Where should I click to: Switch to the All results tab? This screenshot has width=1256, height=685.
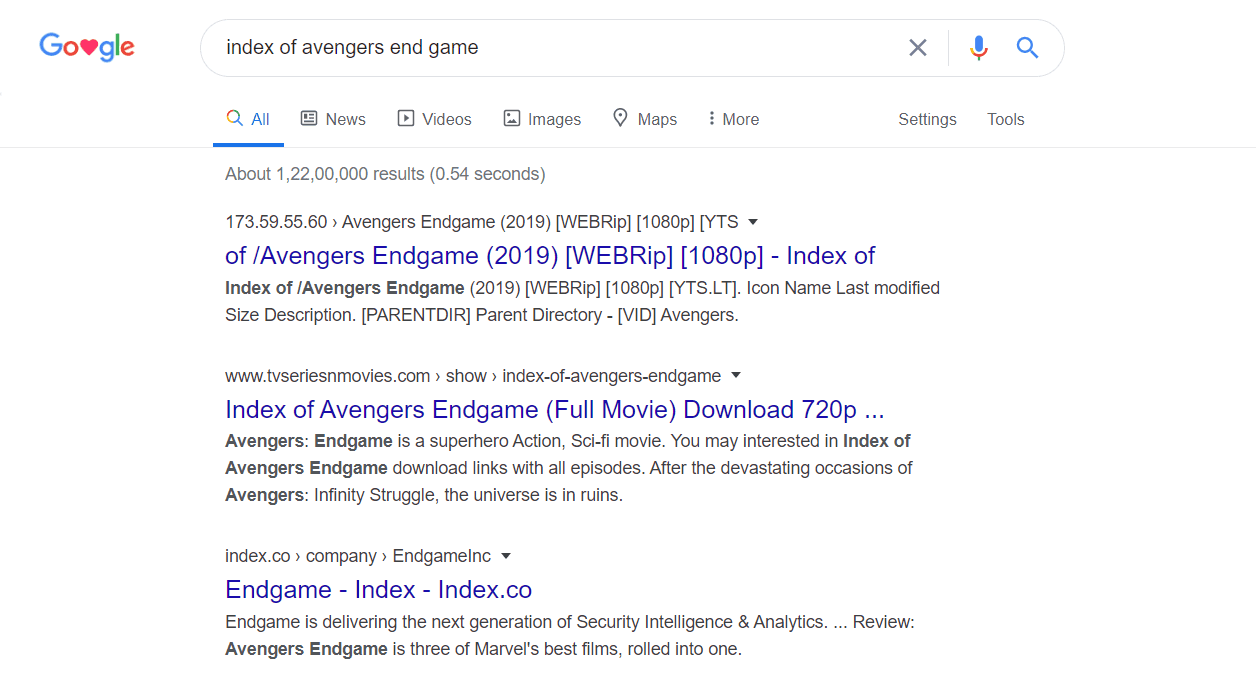click(x=248, y=119)
